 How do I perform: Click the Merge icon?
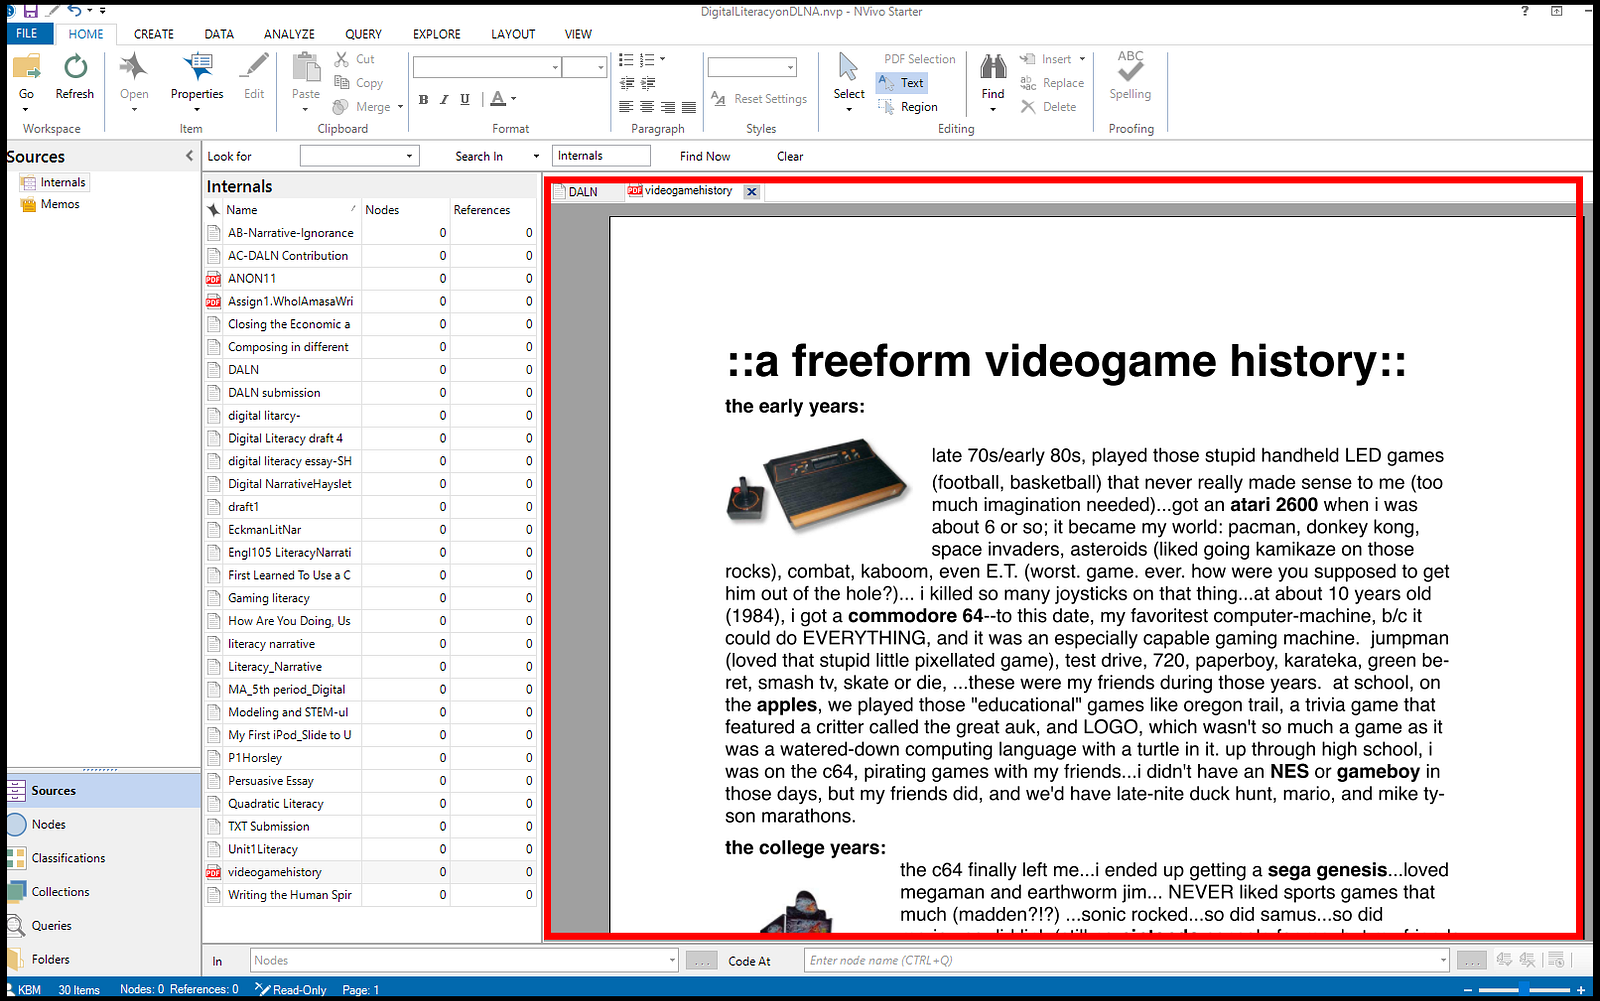tap(342, 107)
